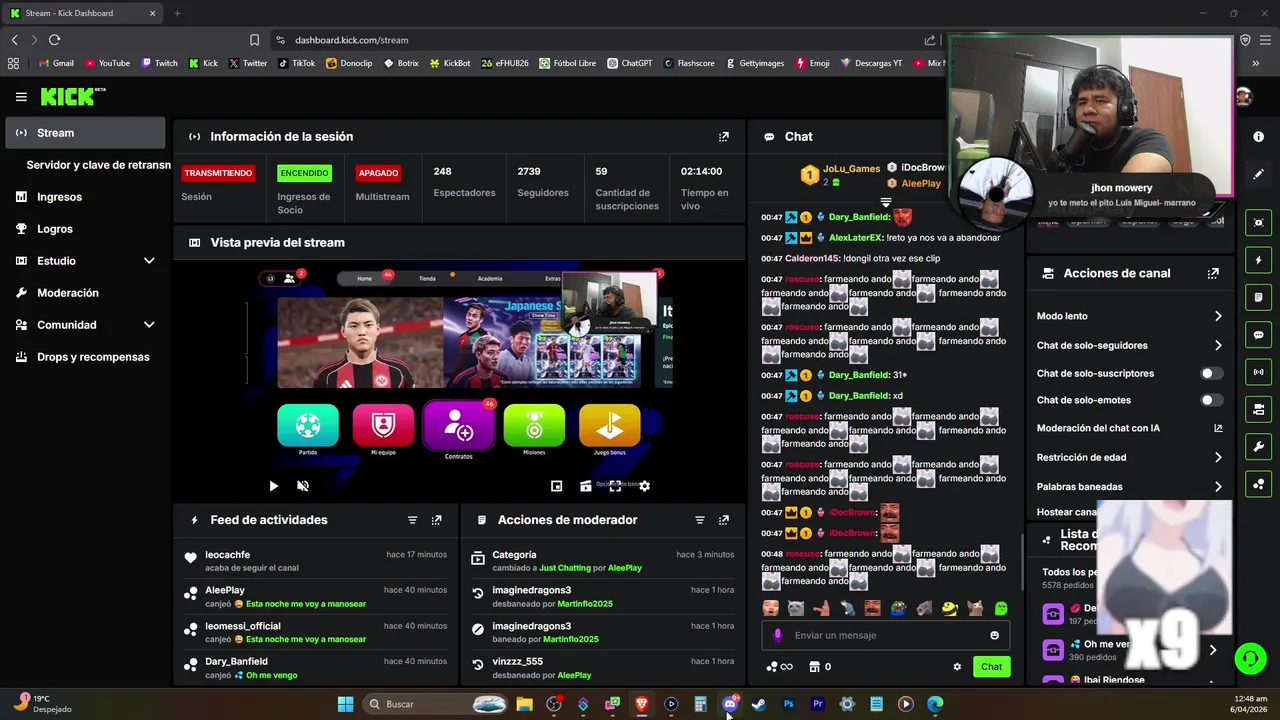This screenshot has width=1280, height=720.
Task: Click the browser address bar URL
Action: [x=351, y=40]
